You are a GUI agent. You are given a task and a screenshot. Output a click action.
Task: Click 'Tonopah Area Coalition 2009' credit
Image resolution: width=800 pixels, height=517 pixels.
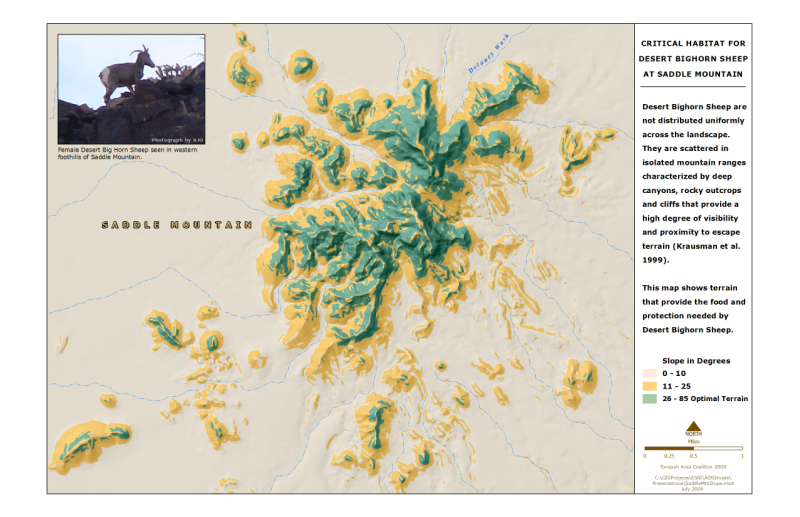click(x=692, y=466)
